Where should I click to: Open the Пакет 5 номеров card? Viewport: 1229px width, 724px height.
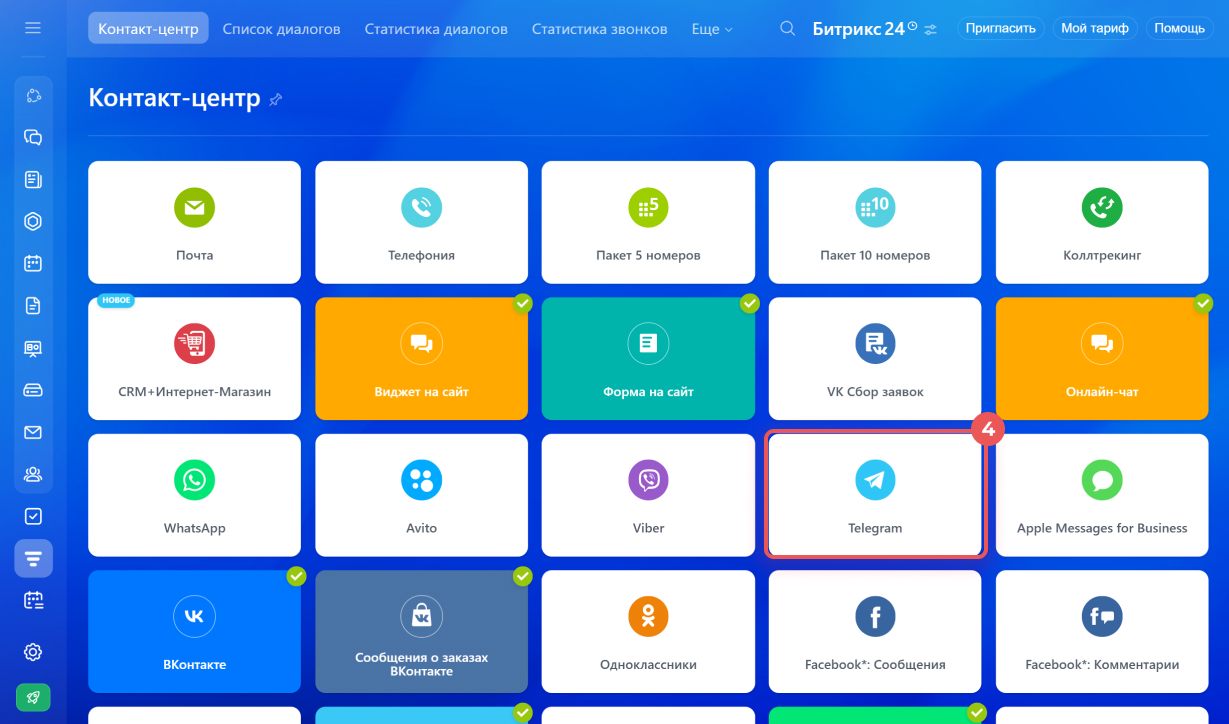[648, 222]
